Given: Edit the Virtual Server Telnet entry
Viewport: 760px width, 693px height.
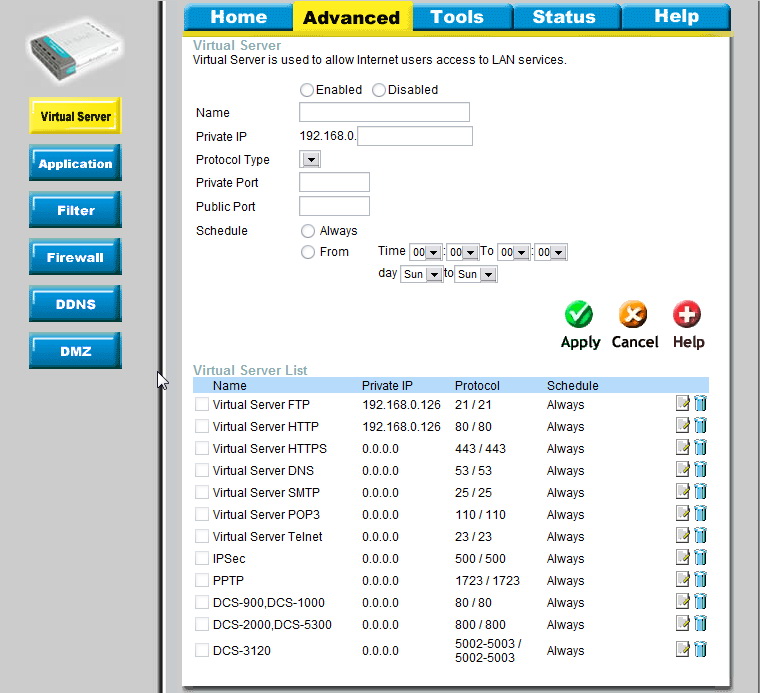Looking at the screenshot, I should point(682,536).
